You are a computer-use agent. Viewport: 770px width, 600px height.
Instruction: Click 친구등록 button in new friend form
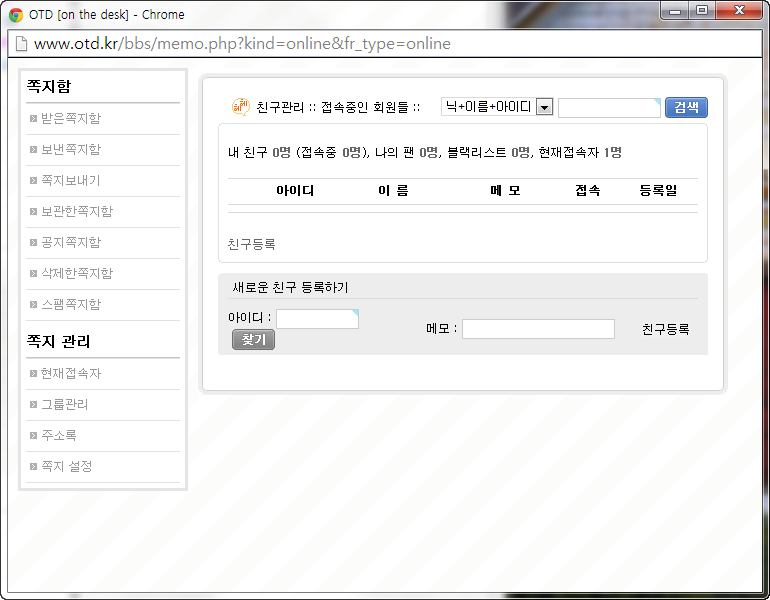pyautogui.click(x=665, y=329)
